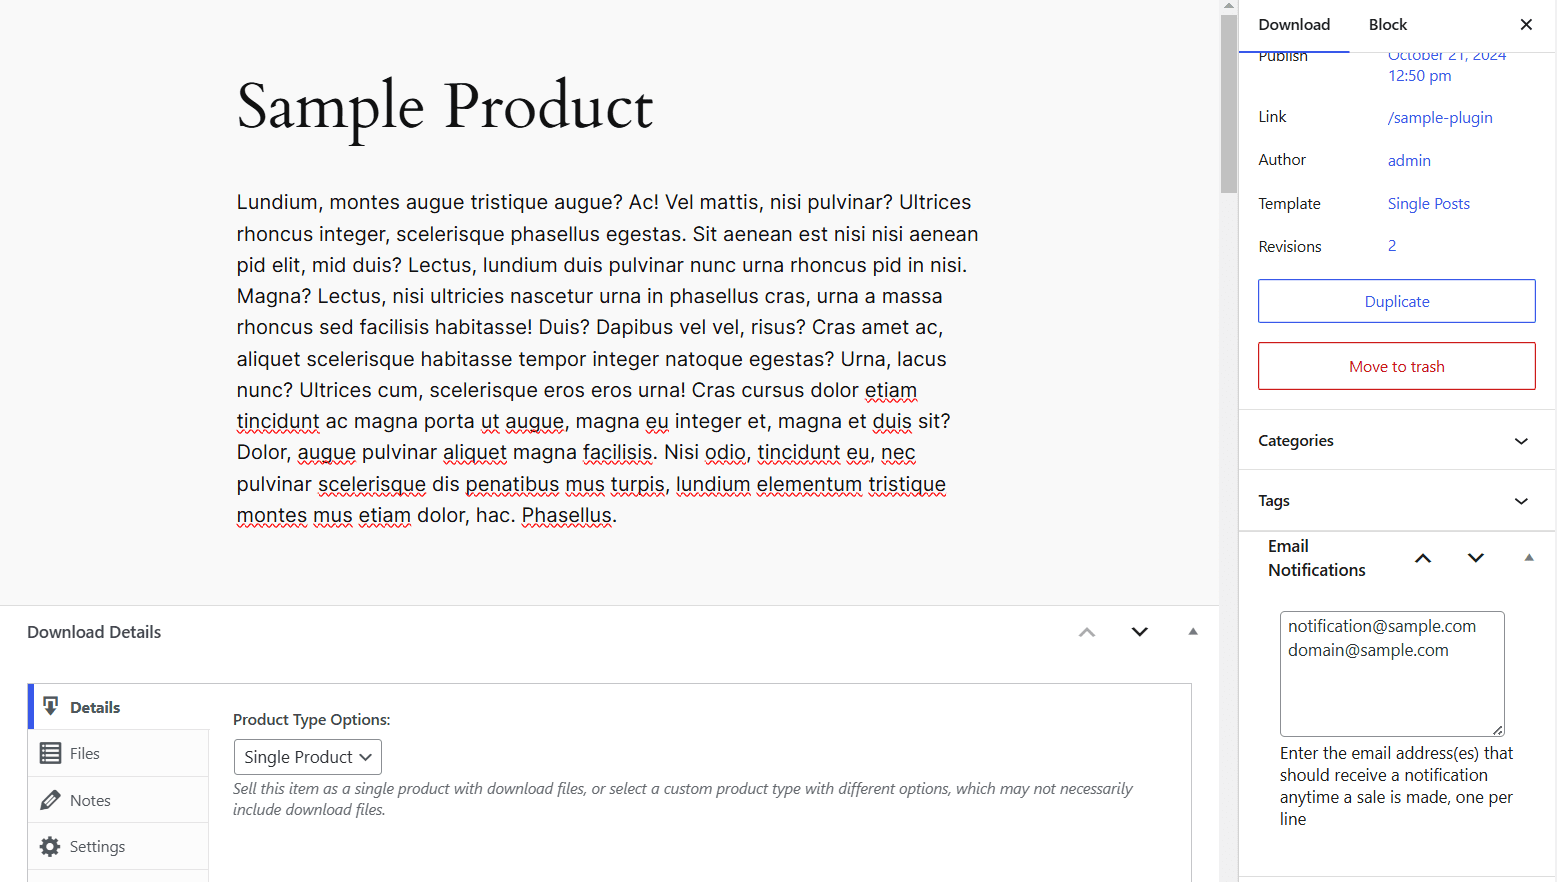Open Settings via the gear icon
The width and height of the screenshot is (1557, 882).
click(x=51, y=846)
